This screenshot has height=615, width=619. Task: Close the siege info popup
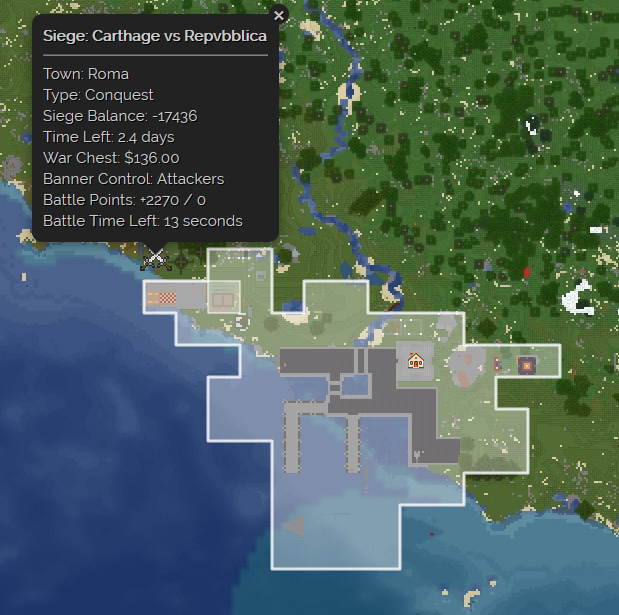click(280, 15)
